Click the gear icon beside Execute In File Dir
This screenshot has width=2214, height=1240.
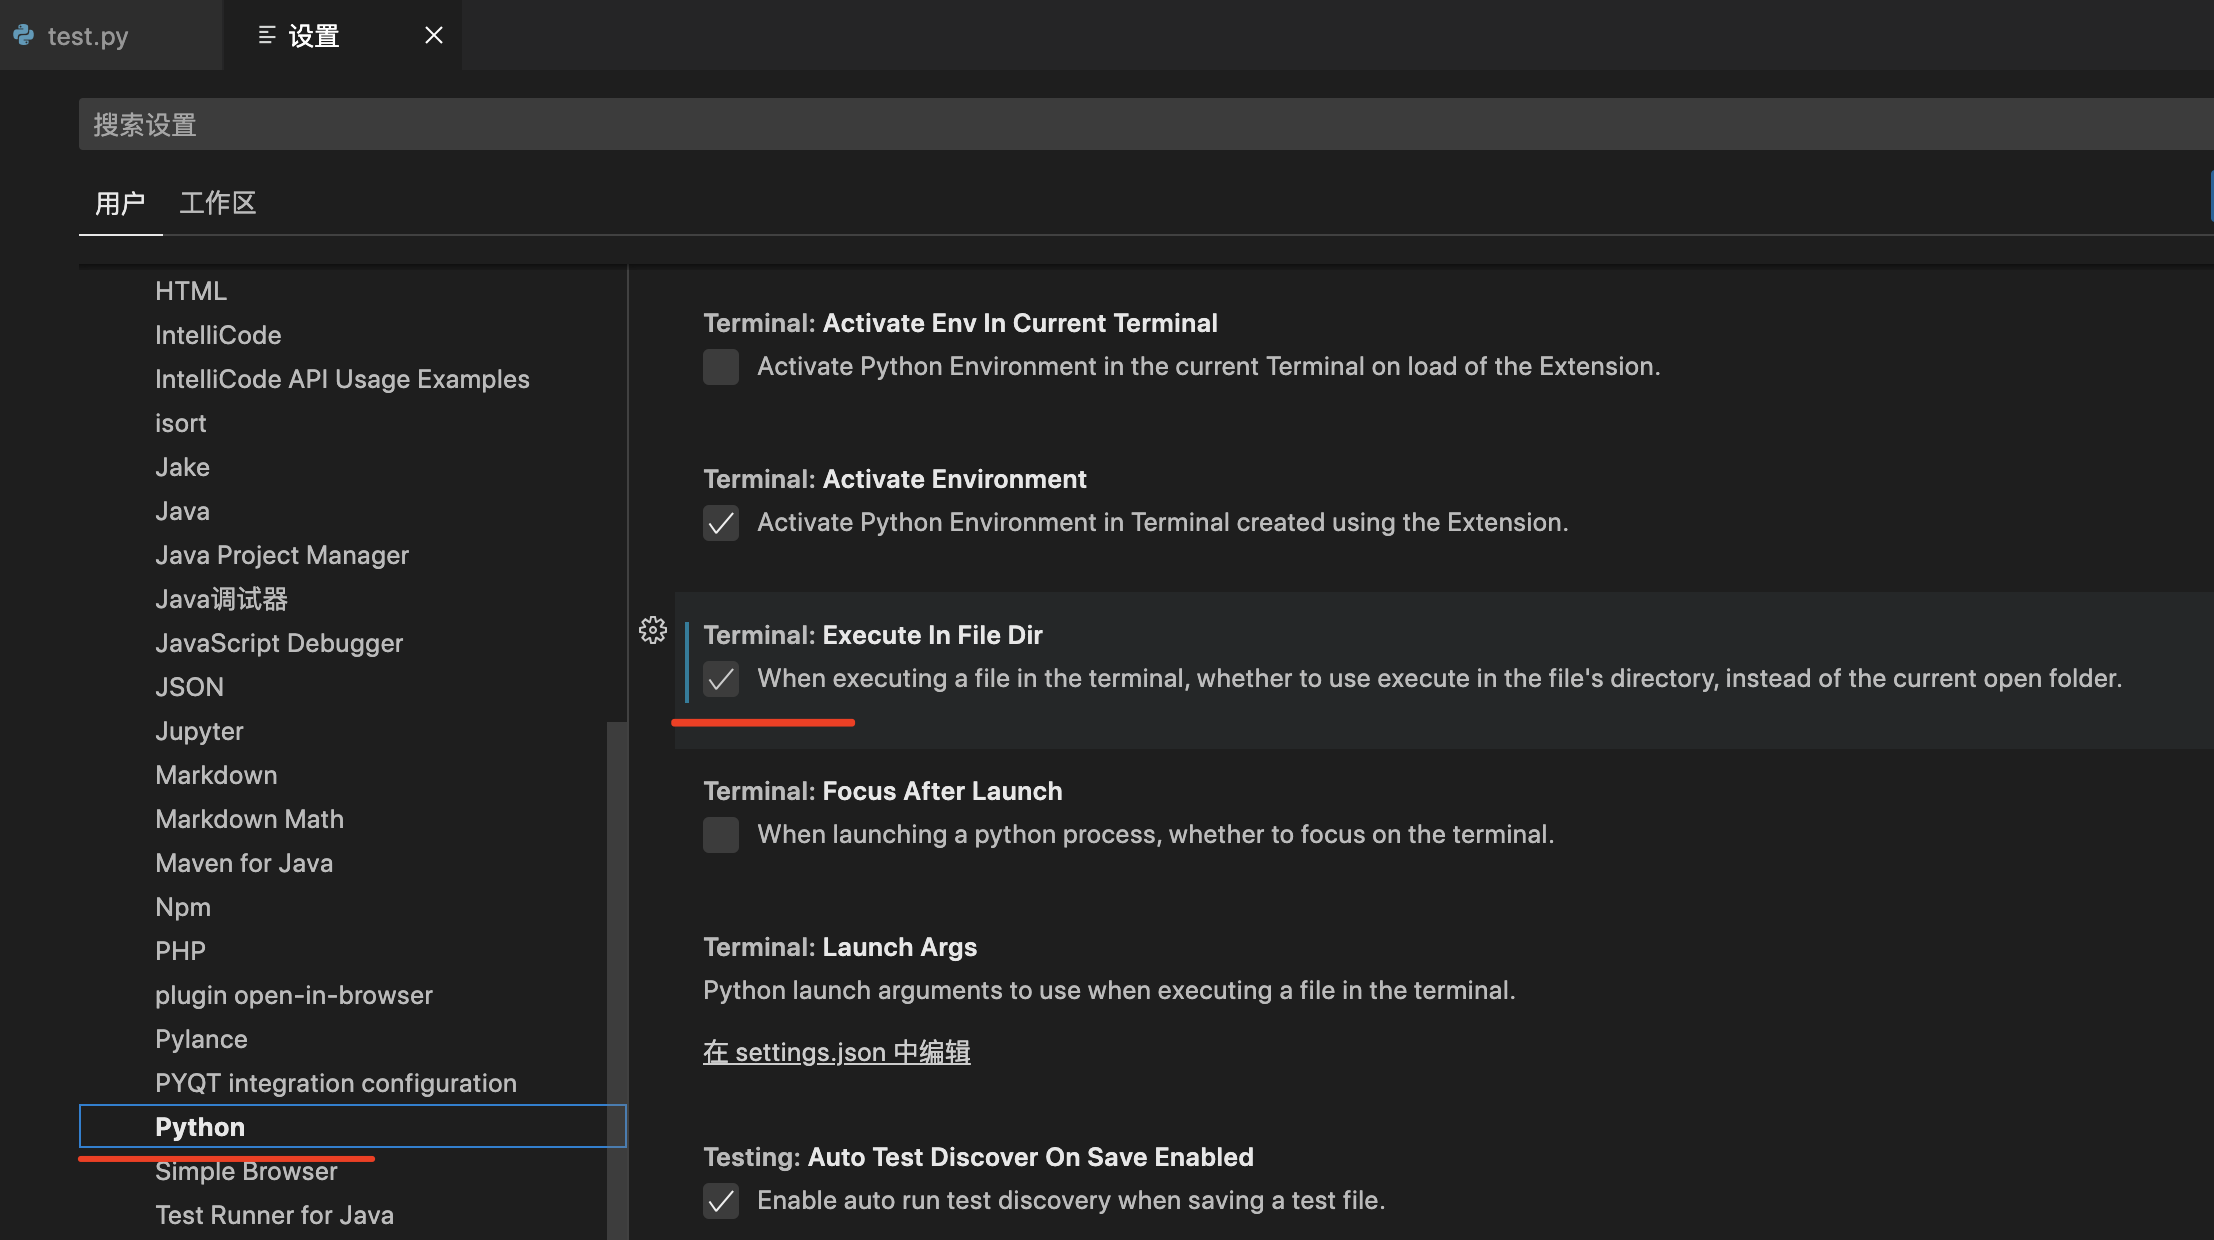pos(653,630)
